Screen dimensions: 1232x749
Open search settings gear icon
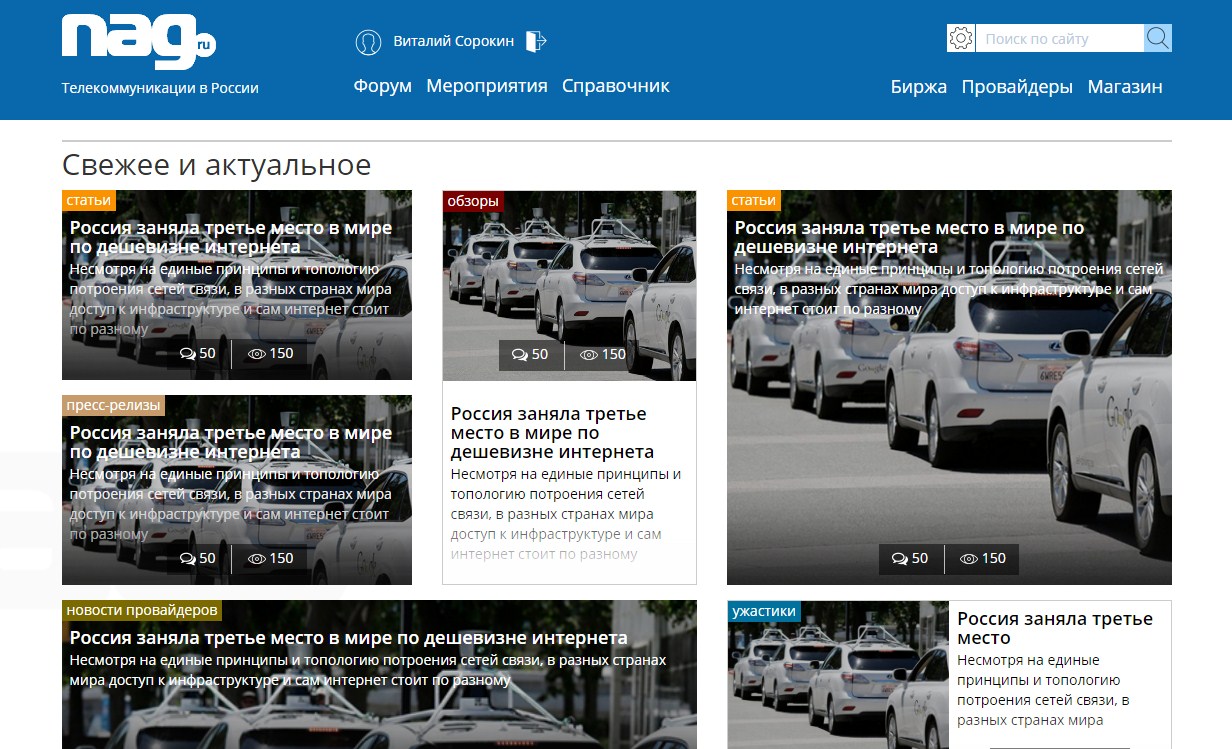pos(961,39)
